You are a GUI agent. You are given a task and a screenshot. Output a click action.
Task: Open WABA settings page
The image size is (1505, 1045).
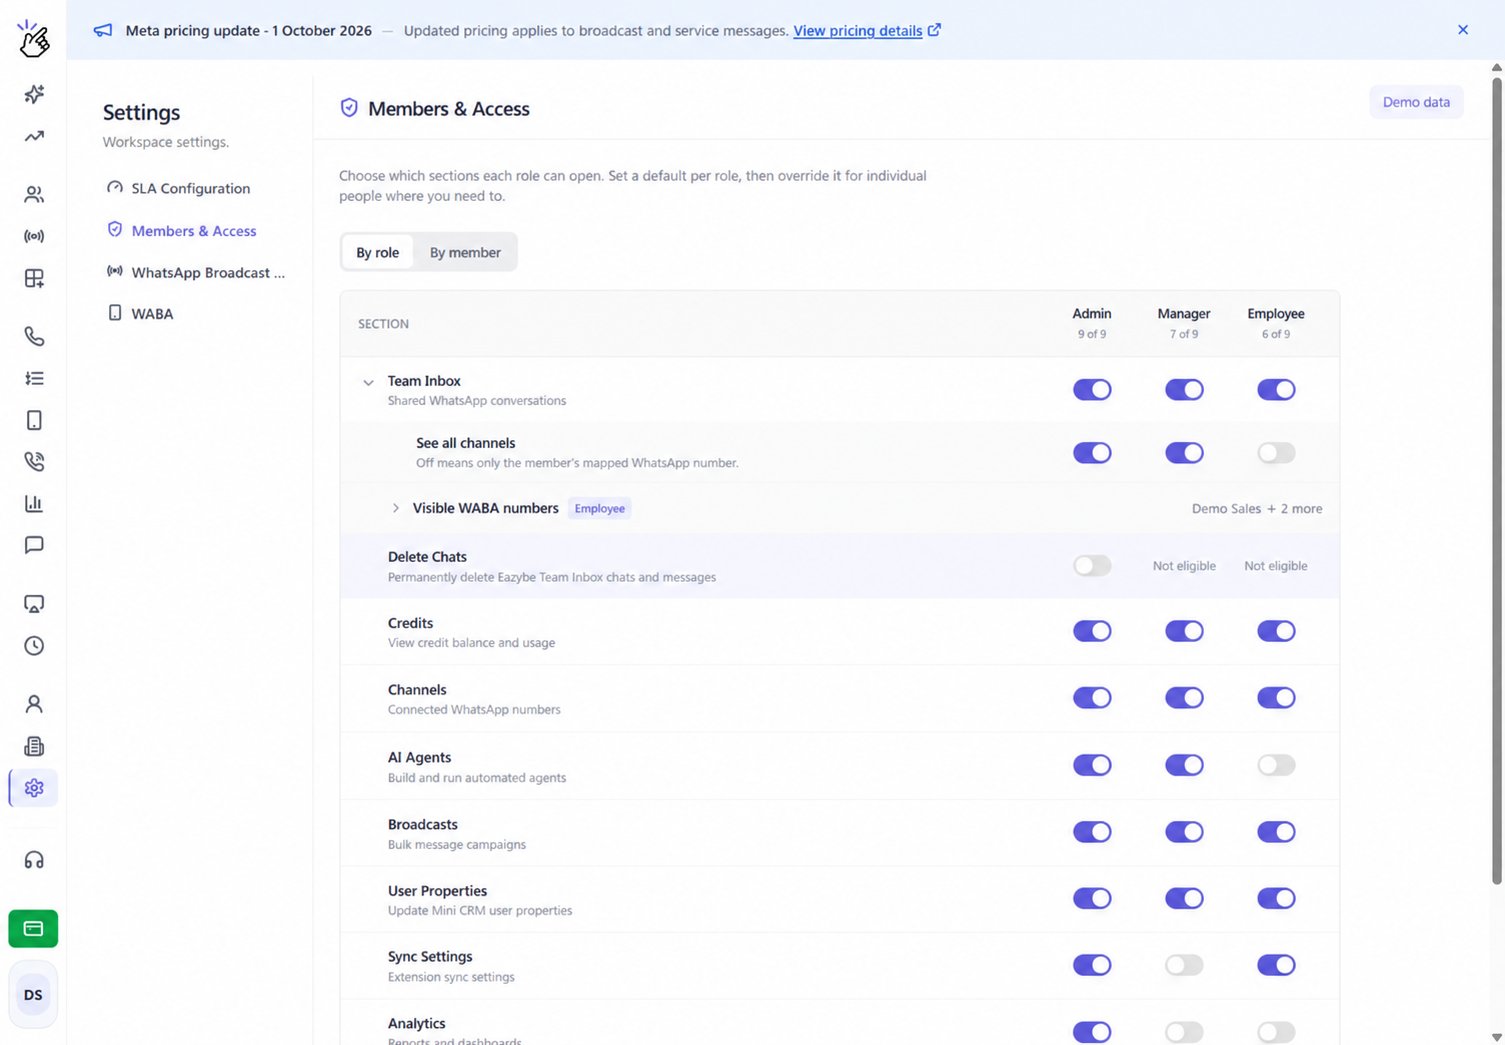(x=141, y=313)
